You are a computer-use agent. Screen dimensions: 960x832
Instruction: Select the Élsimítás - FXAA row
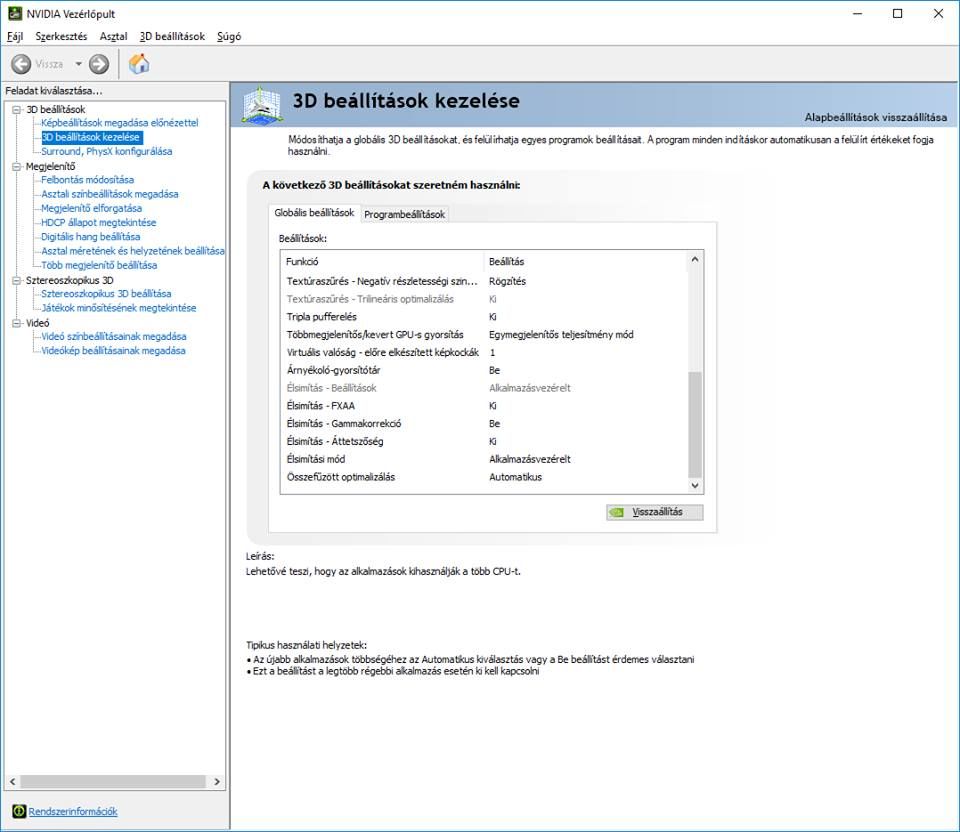coord(484,405)
